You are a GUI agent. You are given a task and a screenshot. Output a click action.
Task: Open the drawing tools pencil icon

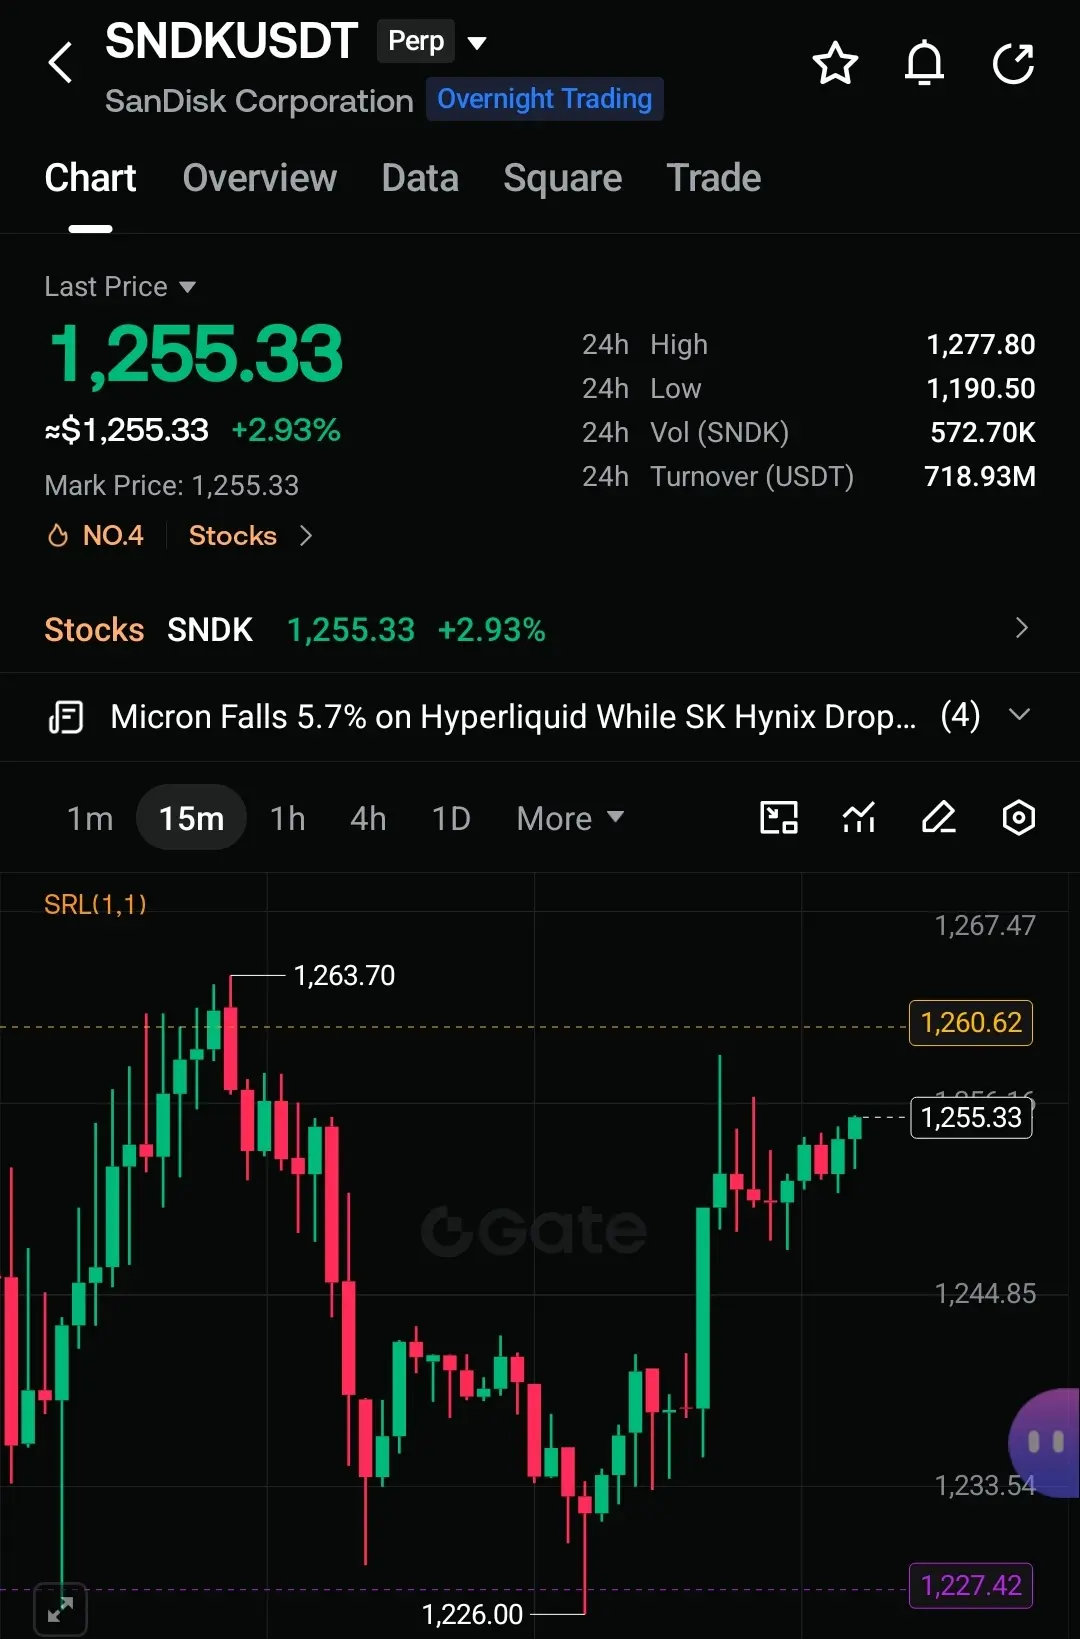pyautogui.click(x=939, y=818)
